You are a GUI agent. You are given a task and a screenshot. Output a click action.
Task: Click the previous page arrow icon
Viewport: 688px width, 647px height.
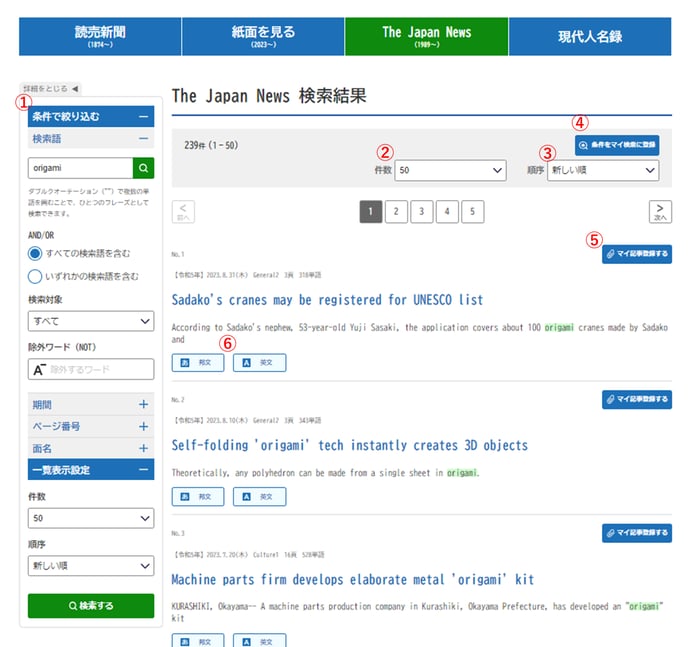click(x=183, y=211)
